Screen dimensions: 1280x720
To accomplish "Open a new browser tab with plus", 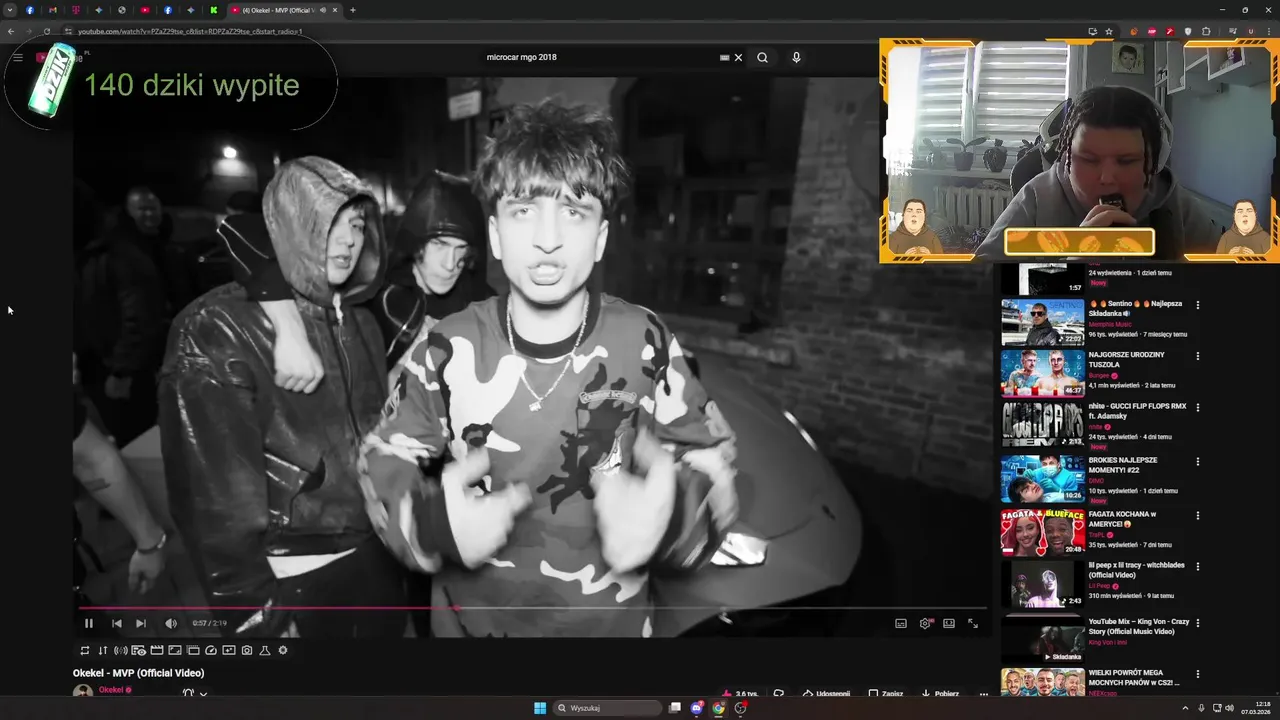I will point(352,10).
